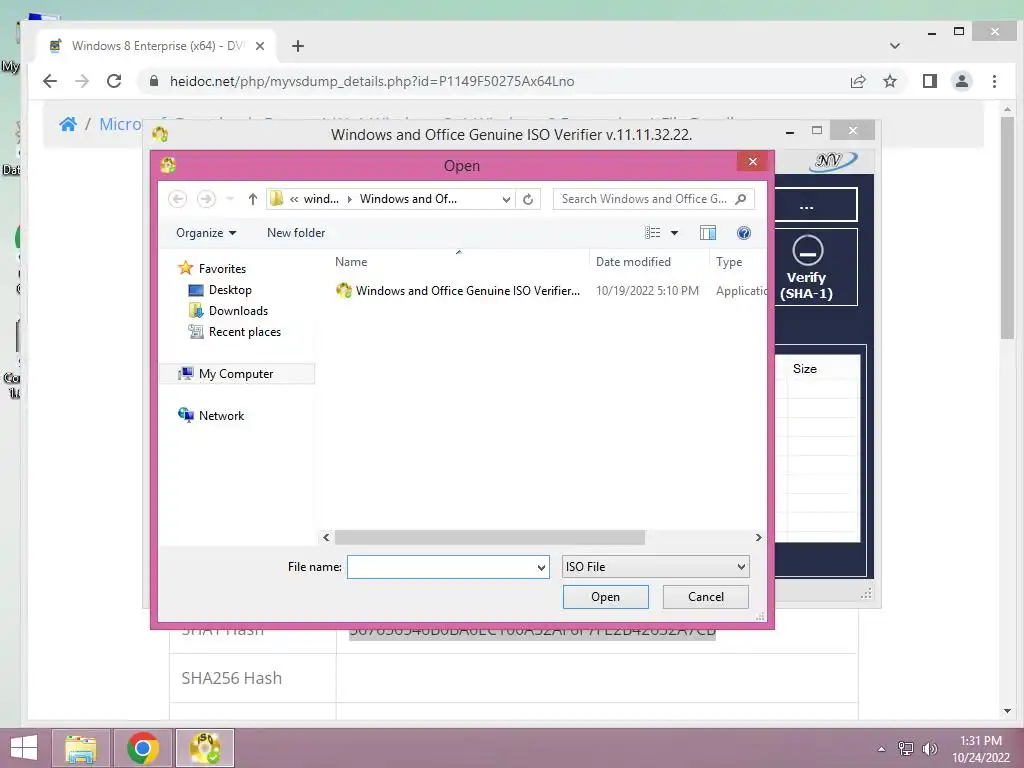The height and width of the screenshot is (768, 1024).
Task: Open the ISO File type dropdown
Action: pyautogui.click(x=656, y=567)
